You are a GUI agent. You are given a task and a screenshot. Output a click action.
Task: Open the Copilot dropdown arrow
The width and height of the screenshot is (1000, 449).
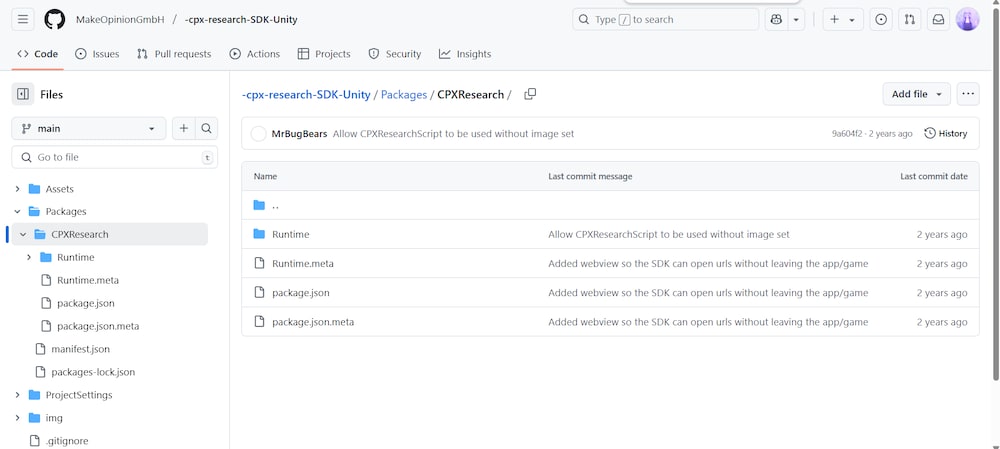[x=796, y=19]
